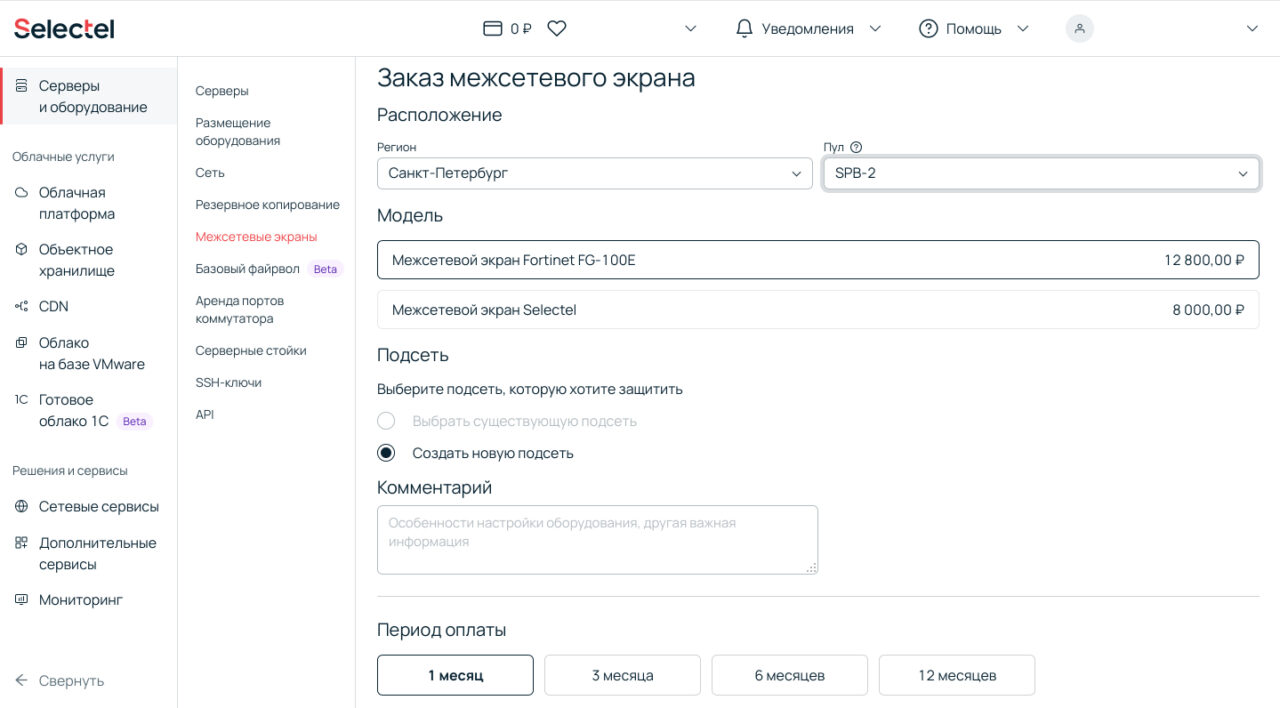Choose 6 месяцев payment period
This screenshot has width=1280, height=708.
790,675
